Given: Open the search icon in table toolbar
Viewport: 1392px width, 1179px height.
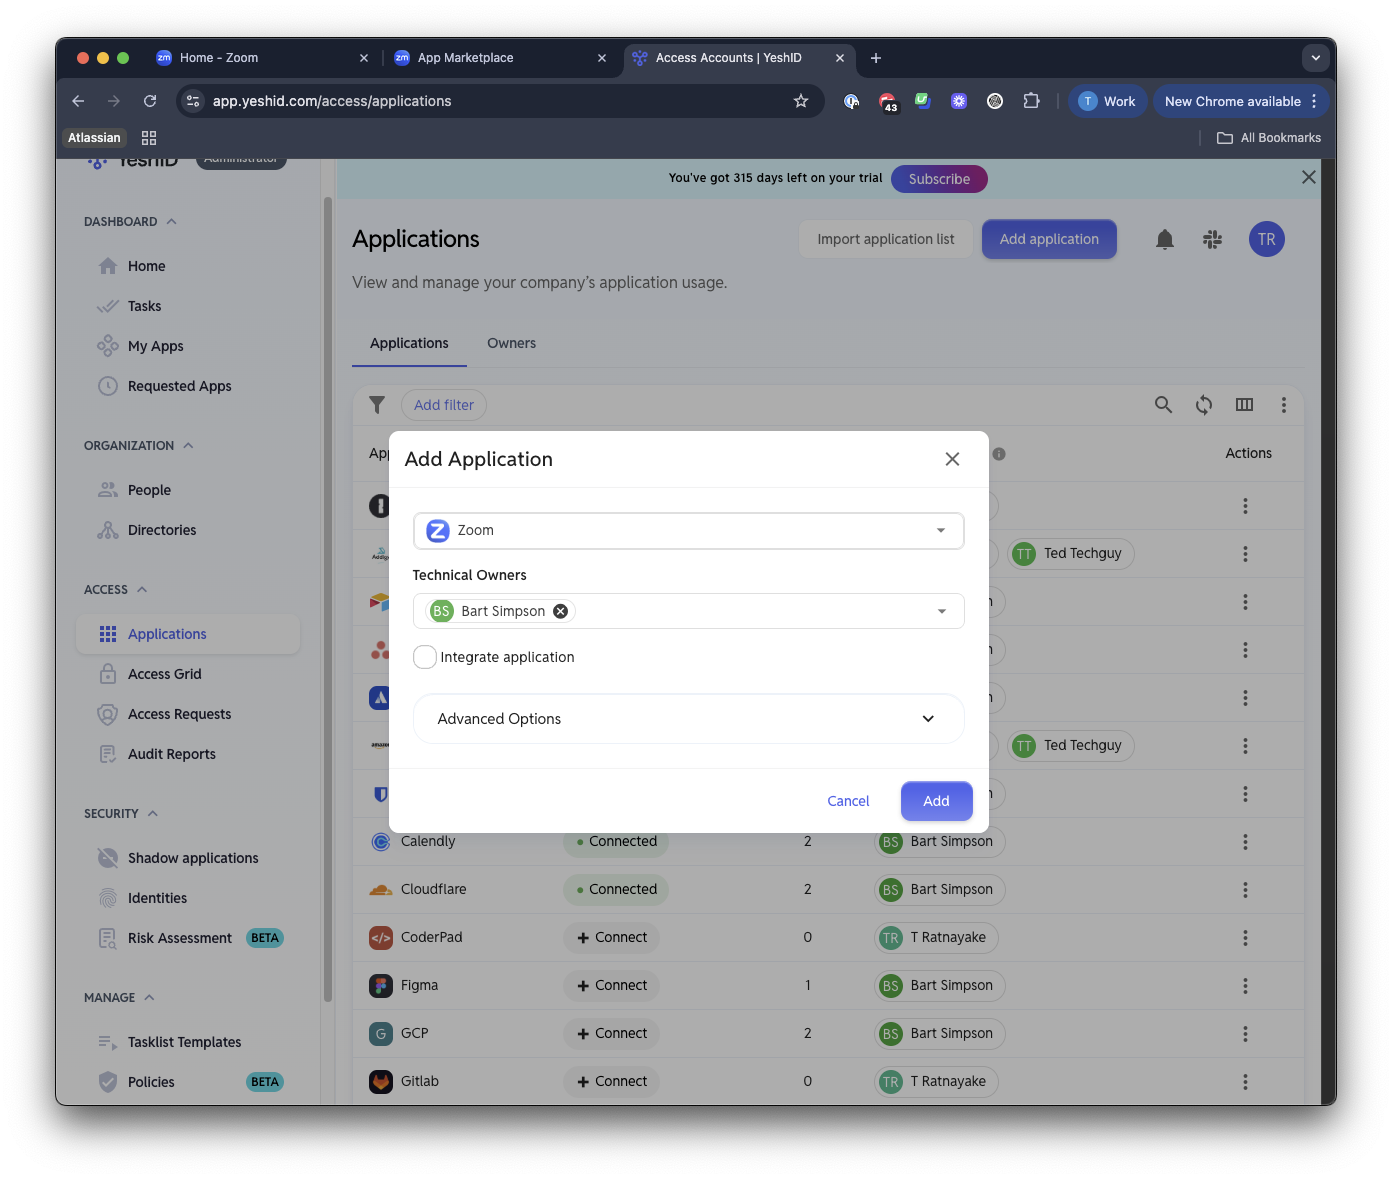Looking at the screenshot, I should point(1163,405).
